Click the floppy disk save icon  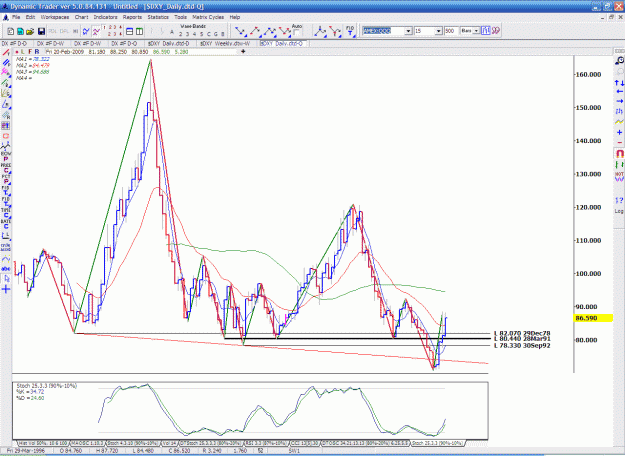pos(41,31)
